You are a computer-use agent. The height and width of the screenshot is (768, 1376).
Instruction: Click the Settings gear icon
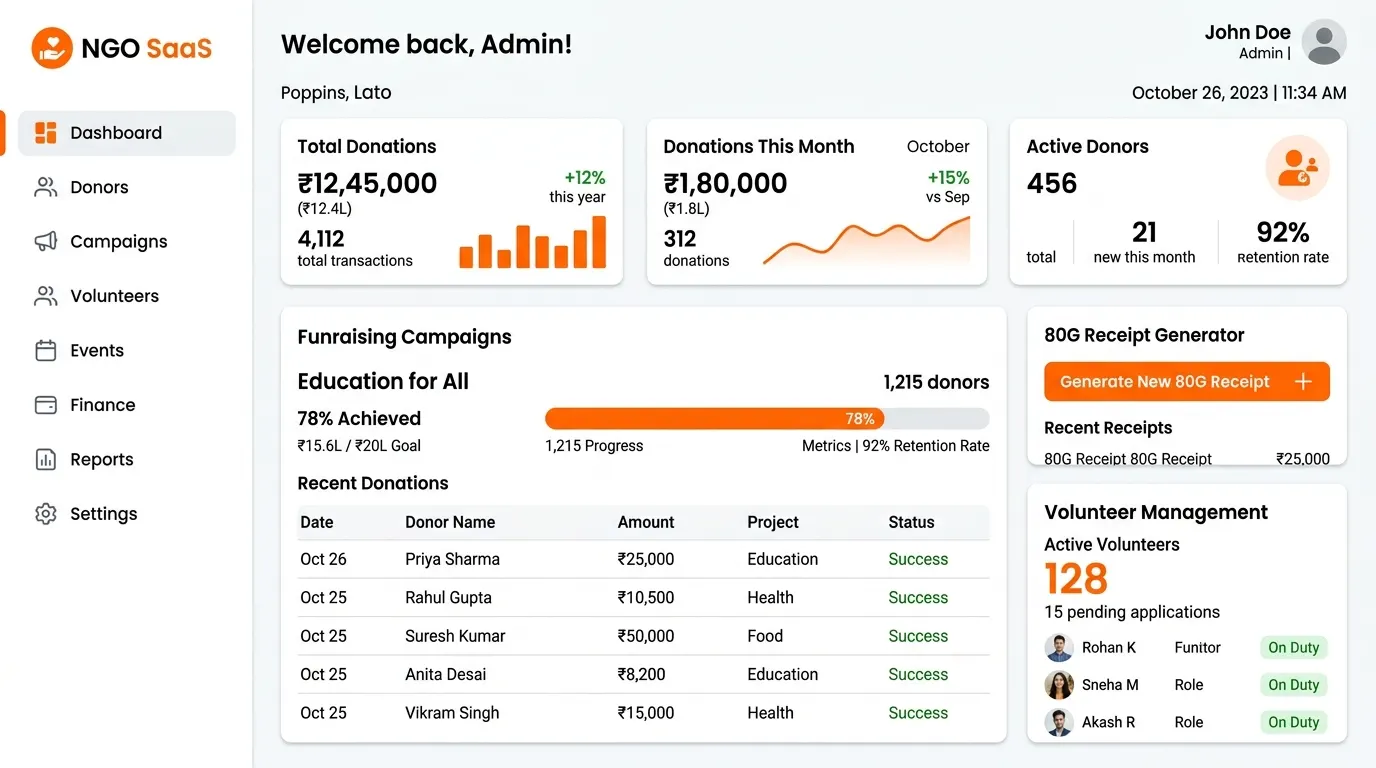(46, 514)
